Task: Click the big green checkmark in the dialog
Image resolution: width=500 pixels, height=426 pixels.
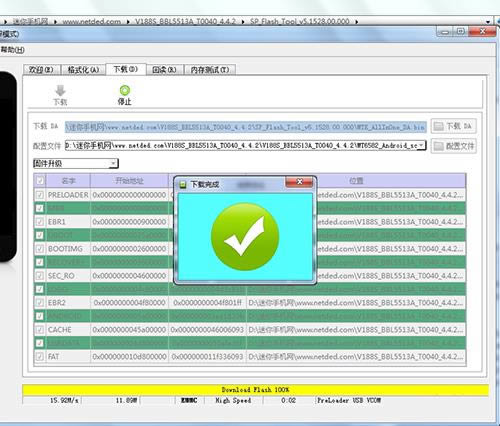Action: pyautogui.click(x=245, y=236)
